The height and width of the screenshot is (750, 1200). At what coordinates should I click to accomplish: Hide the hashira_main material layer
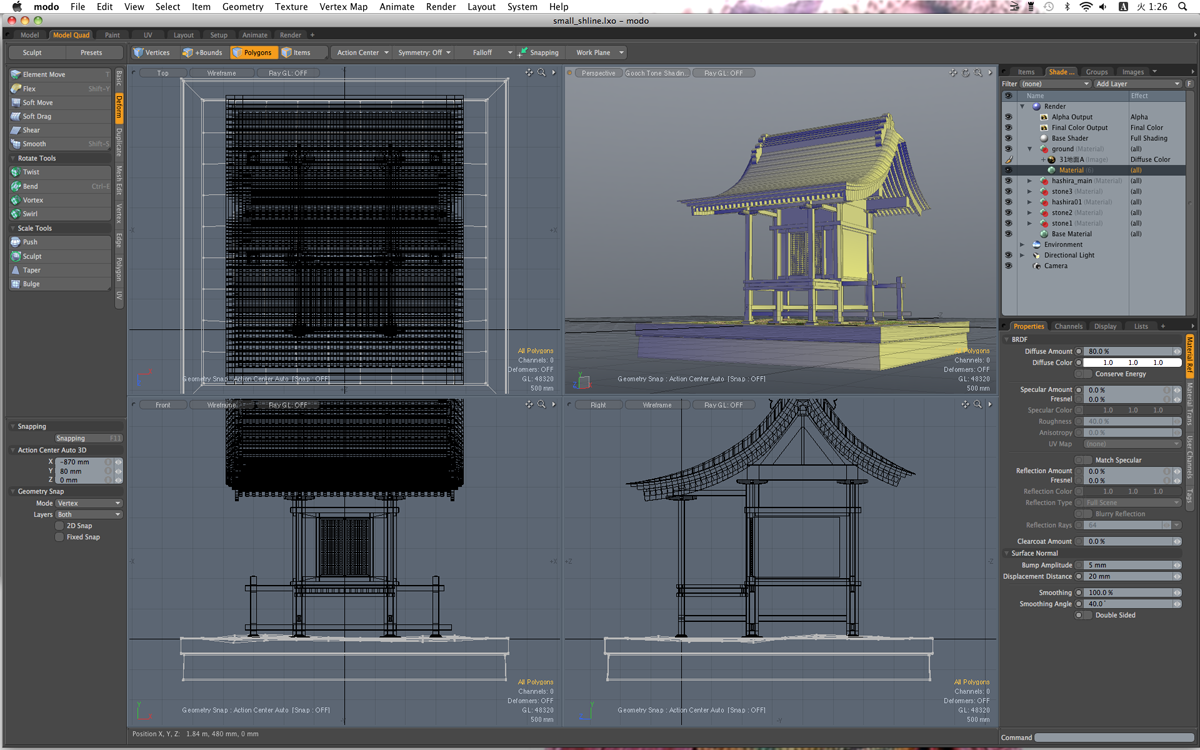tap(1008, 181)
